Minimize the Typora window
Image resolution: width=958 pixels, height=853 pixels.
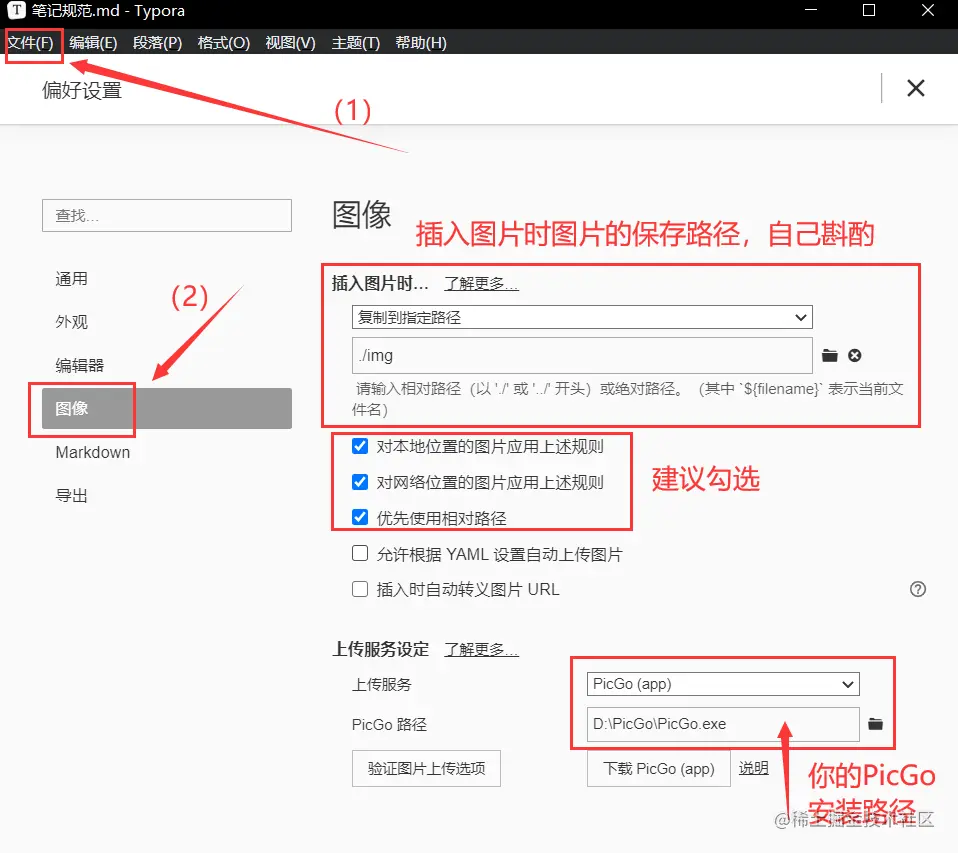[x=811, y=10]
